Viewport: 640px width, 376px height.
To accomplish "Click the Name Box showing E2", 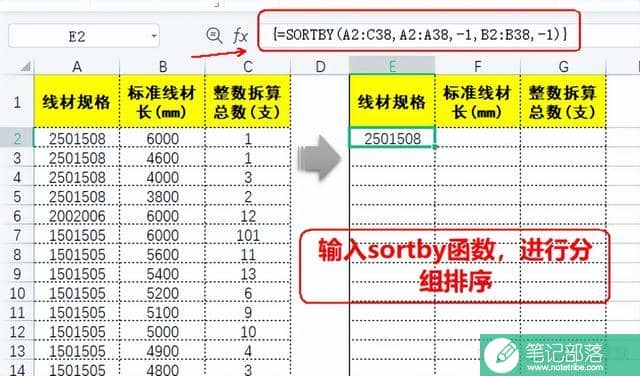I will click(84, 36).
